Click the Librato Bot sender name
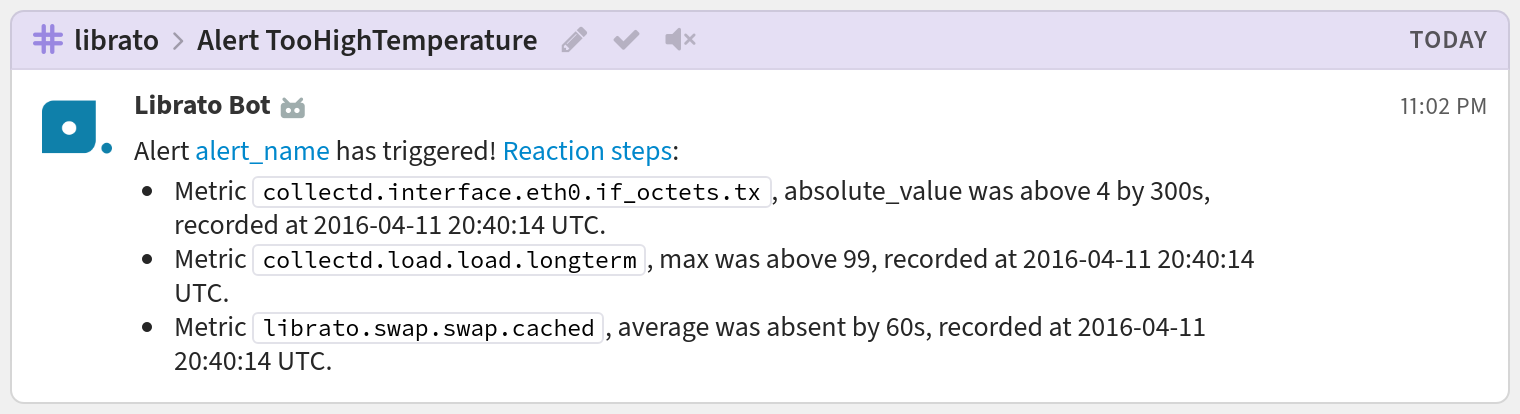Image resolution: width=1520 pixels, height=414 pixels. click(202, 105)
